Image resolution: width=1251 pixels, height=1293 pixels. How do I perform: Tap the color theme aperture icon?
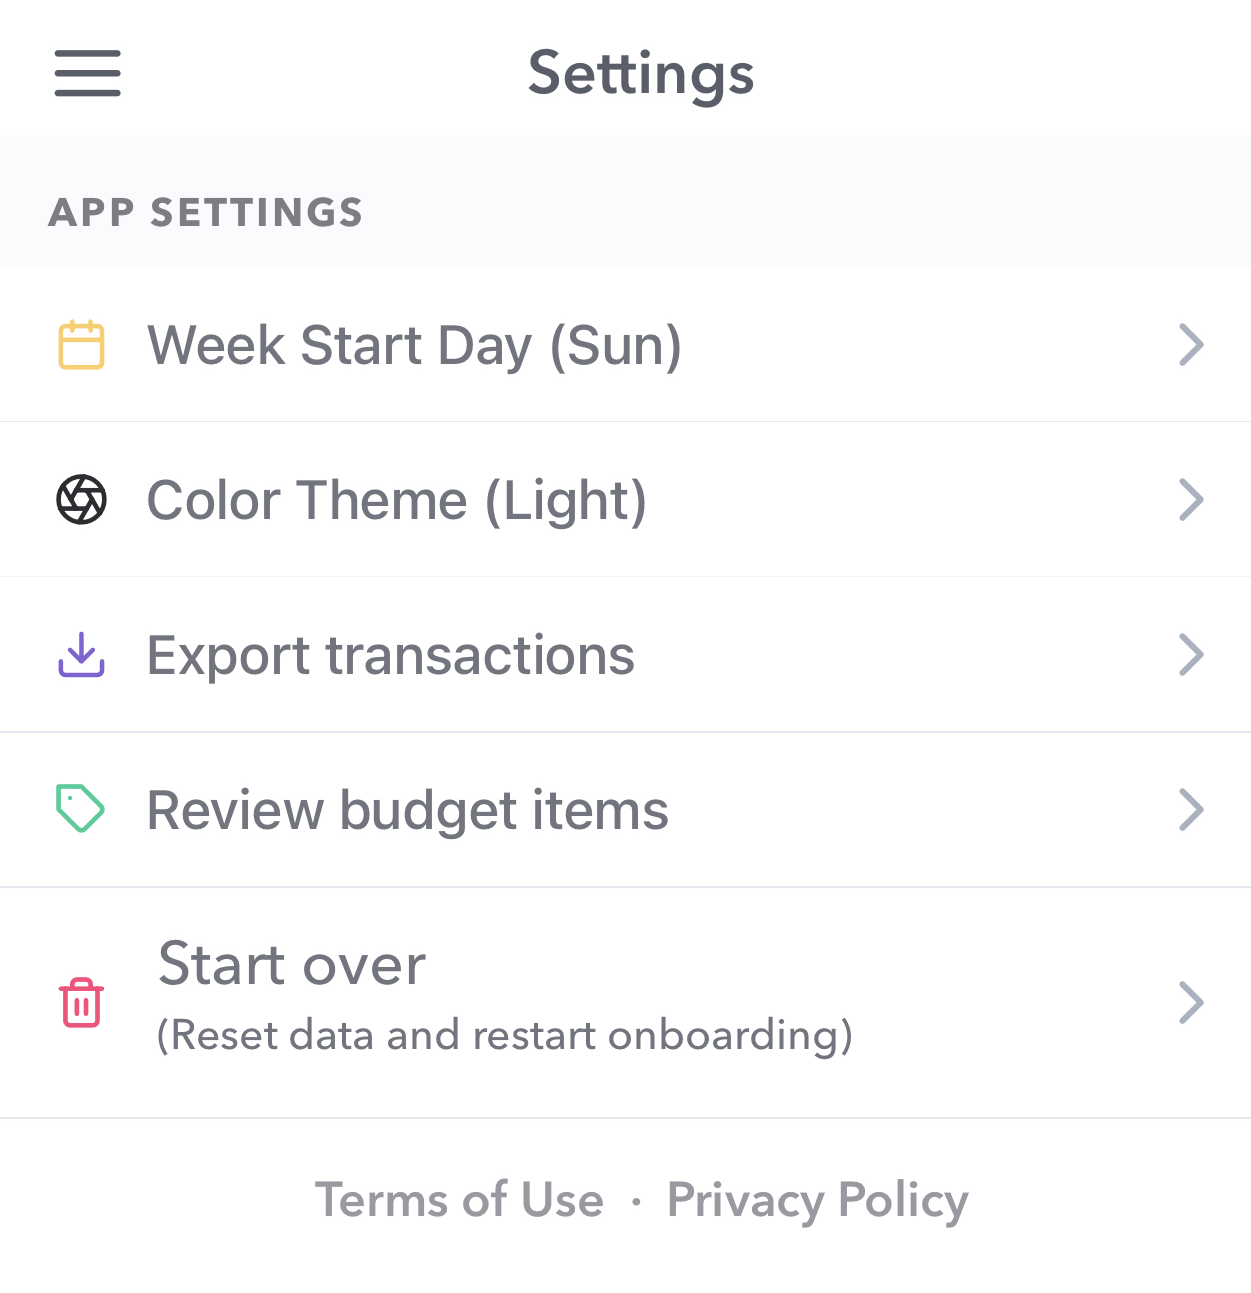coord(81,499)
